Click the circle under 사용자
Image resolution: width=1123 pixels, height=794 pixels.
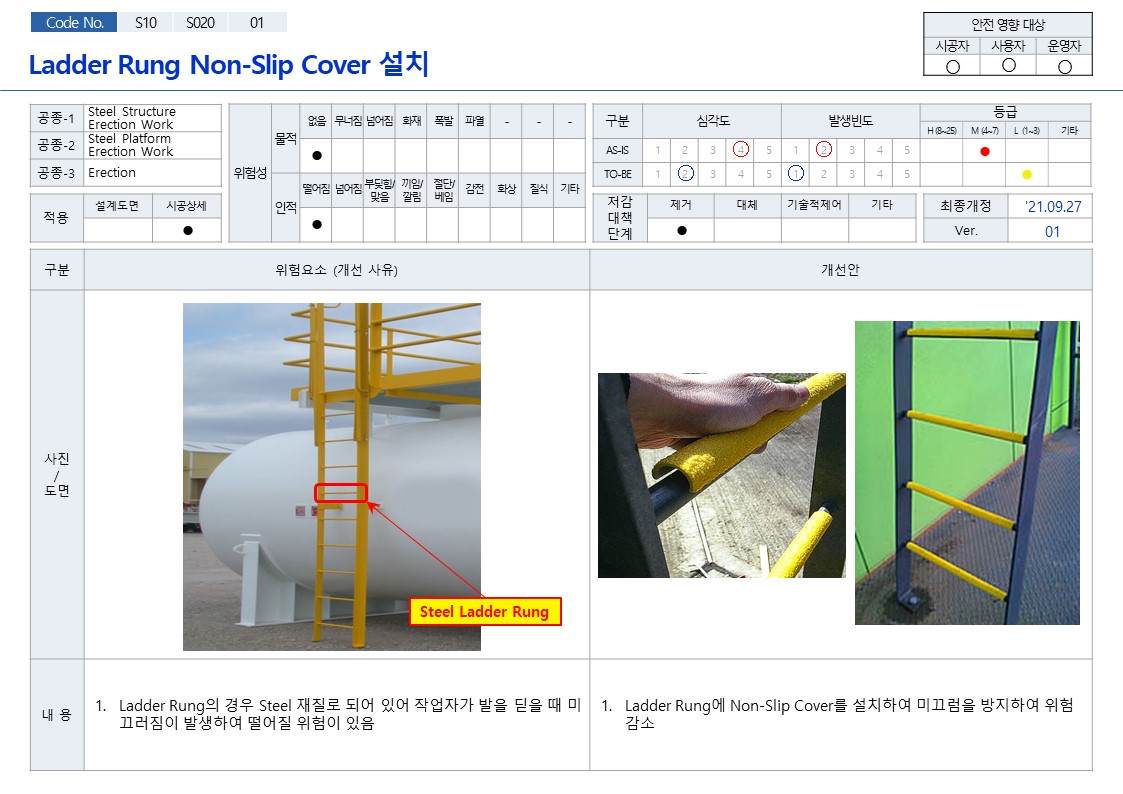point(1008,65)
